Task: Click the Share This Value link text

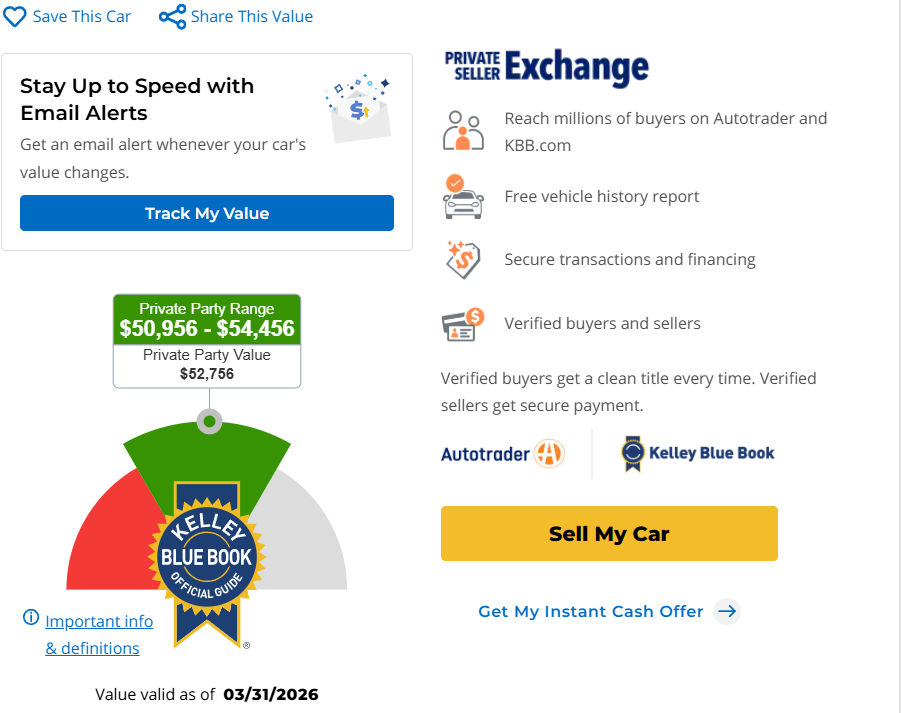Action: (251, 17)
